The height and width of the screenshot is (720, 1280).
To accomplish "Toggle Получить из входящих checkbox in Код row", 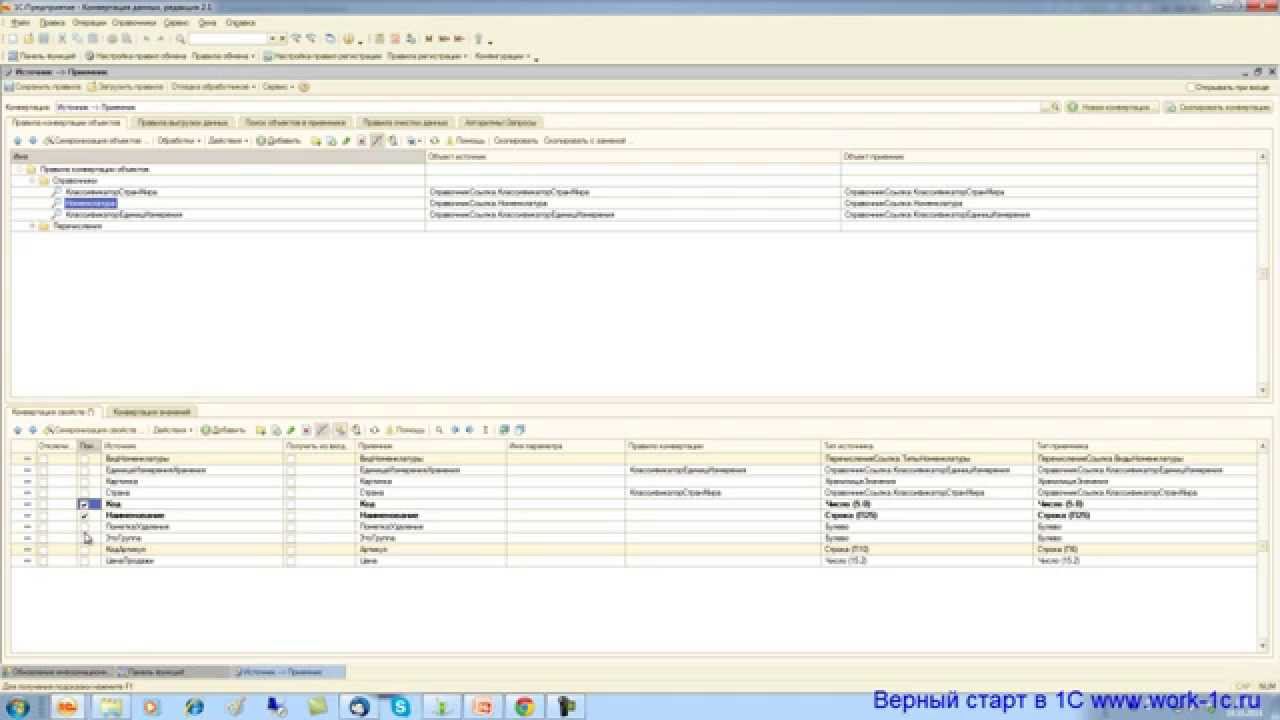I will click(291, 504).
